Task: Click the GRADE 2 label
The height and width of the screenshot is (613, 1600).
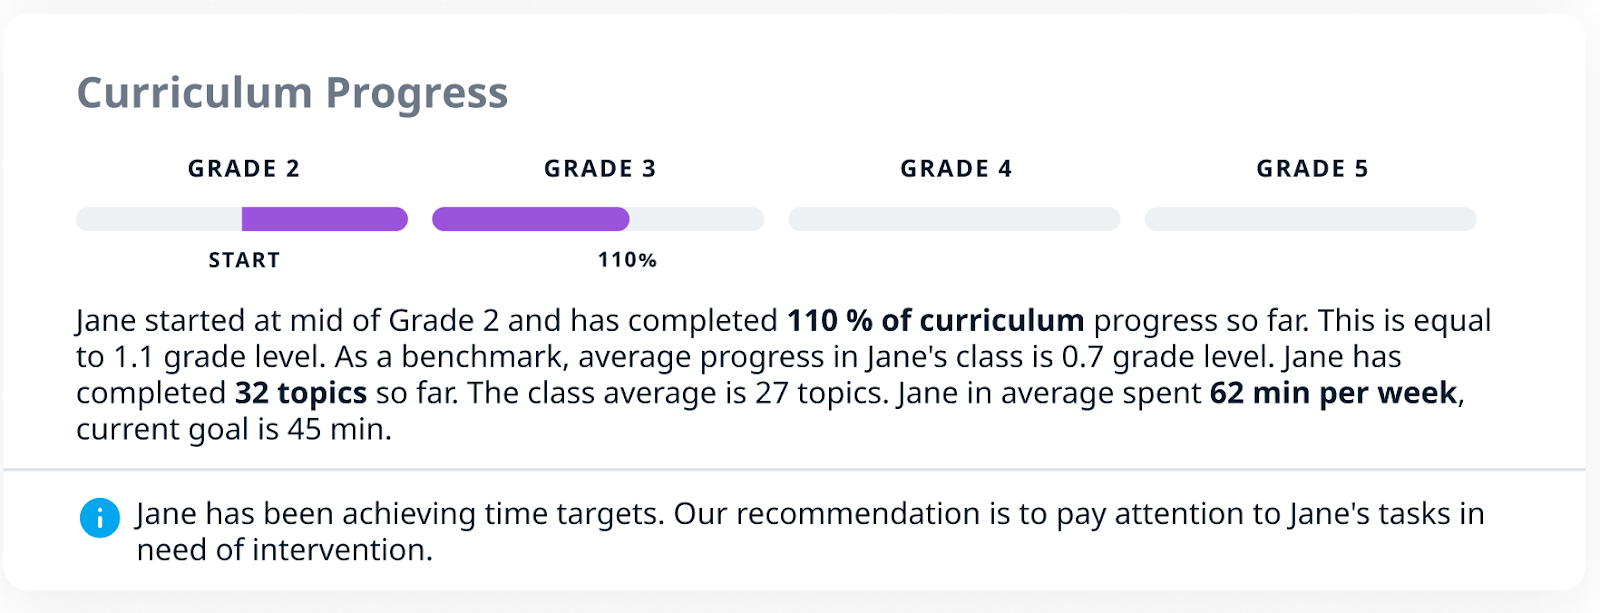Action: [244, 169]
